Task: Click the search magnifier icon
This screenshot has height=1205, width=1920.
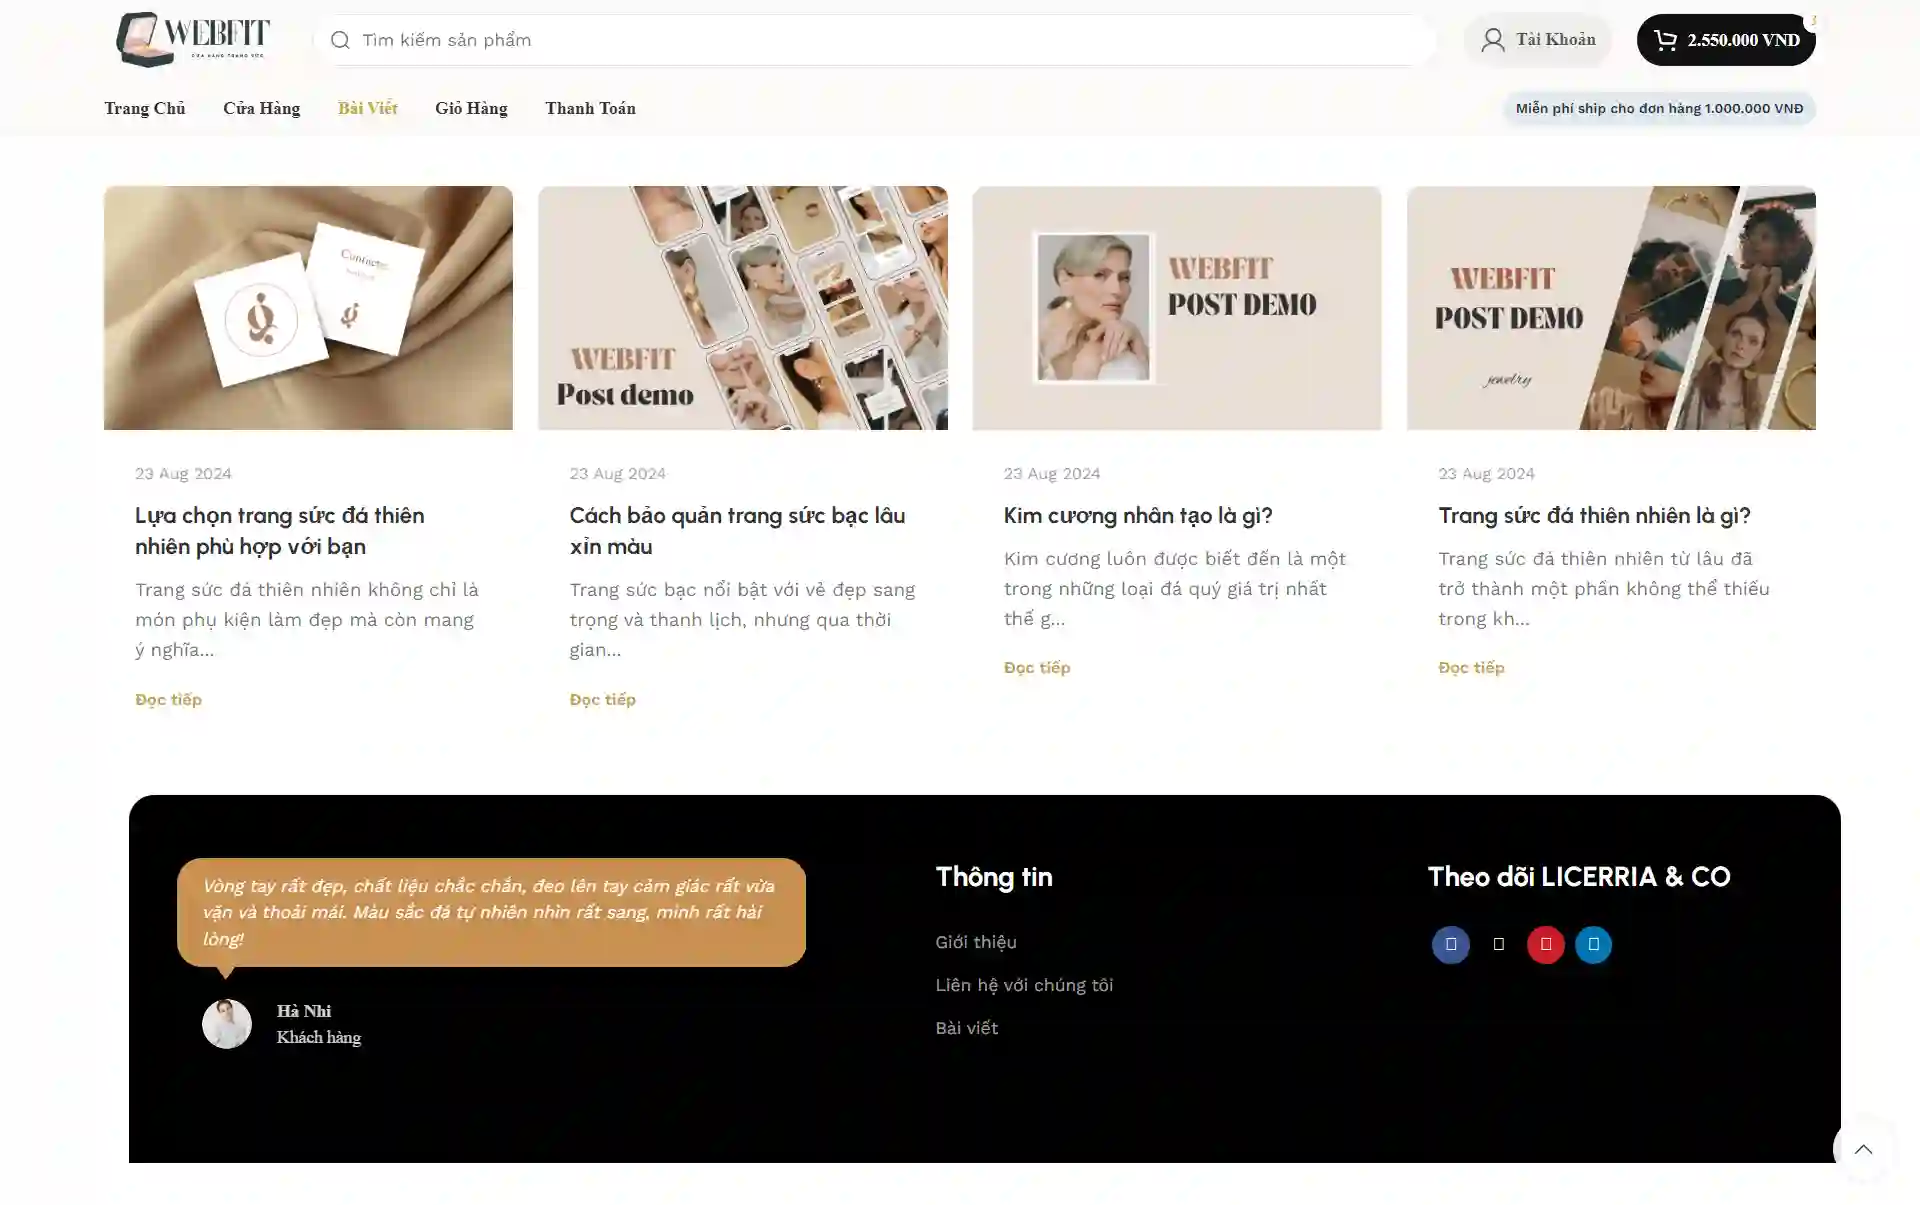Action: (x=340, y=40)
